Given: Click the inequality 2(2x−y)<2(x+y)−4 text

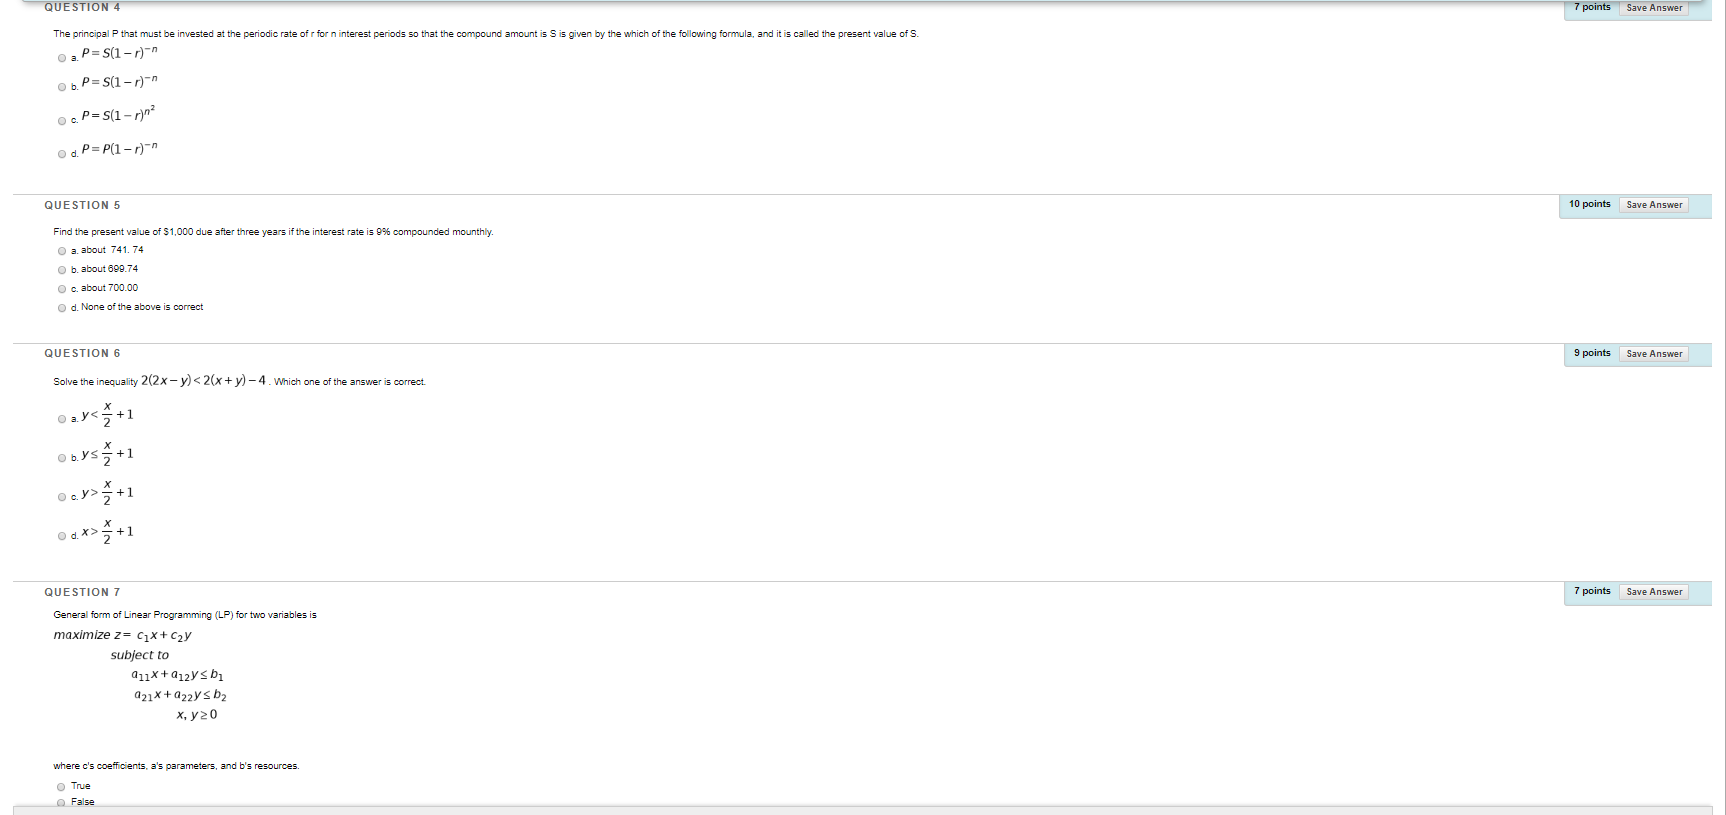Looking at the screenshot, I should (x=204, y=380).
